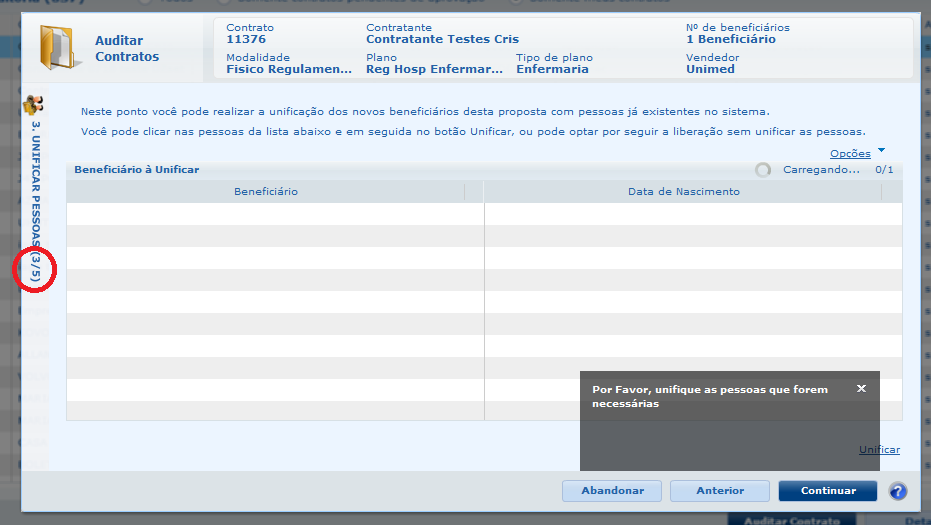Click the vertical '3. Unificar Pessoas' step label
The height and width of the screenshot is (525, 931).
coord(36,201)
